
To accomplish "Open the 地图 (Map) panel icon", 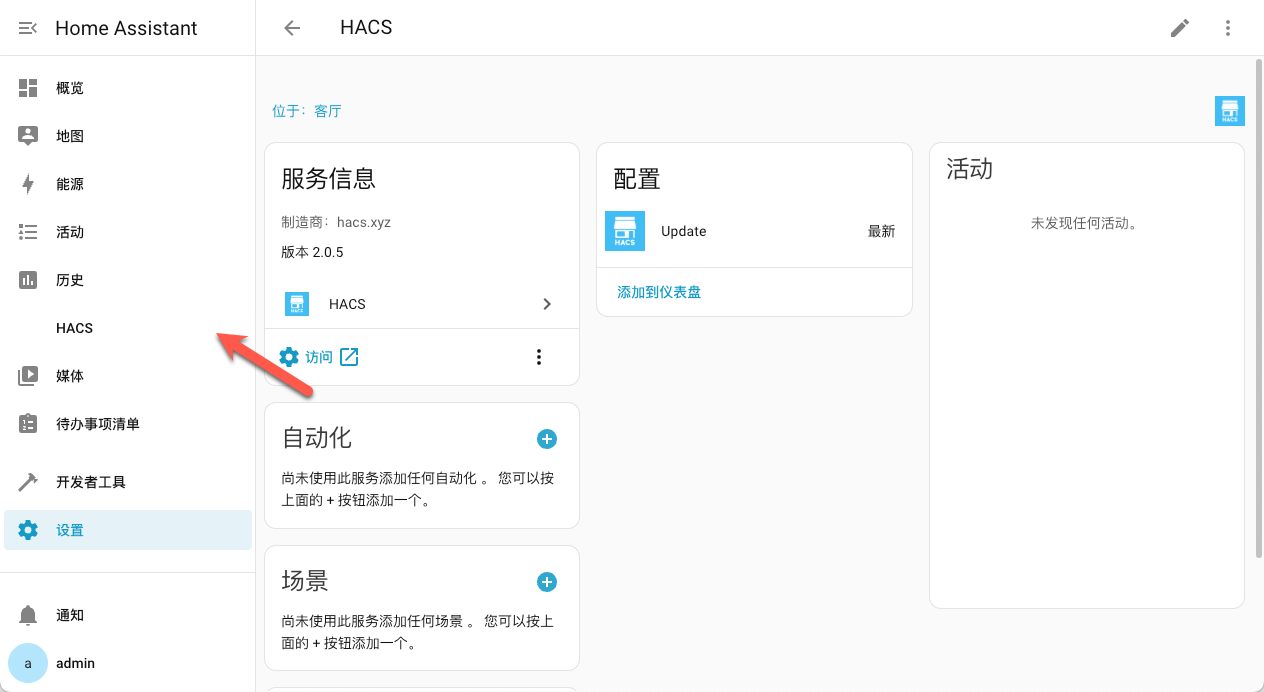I will 28,136.
